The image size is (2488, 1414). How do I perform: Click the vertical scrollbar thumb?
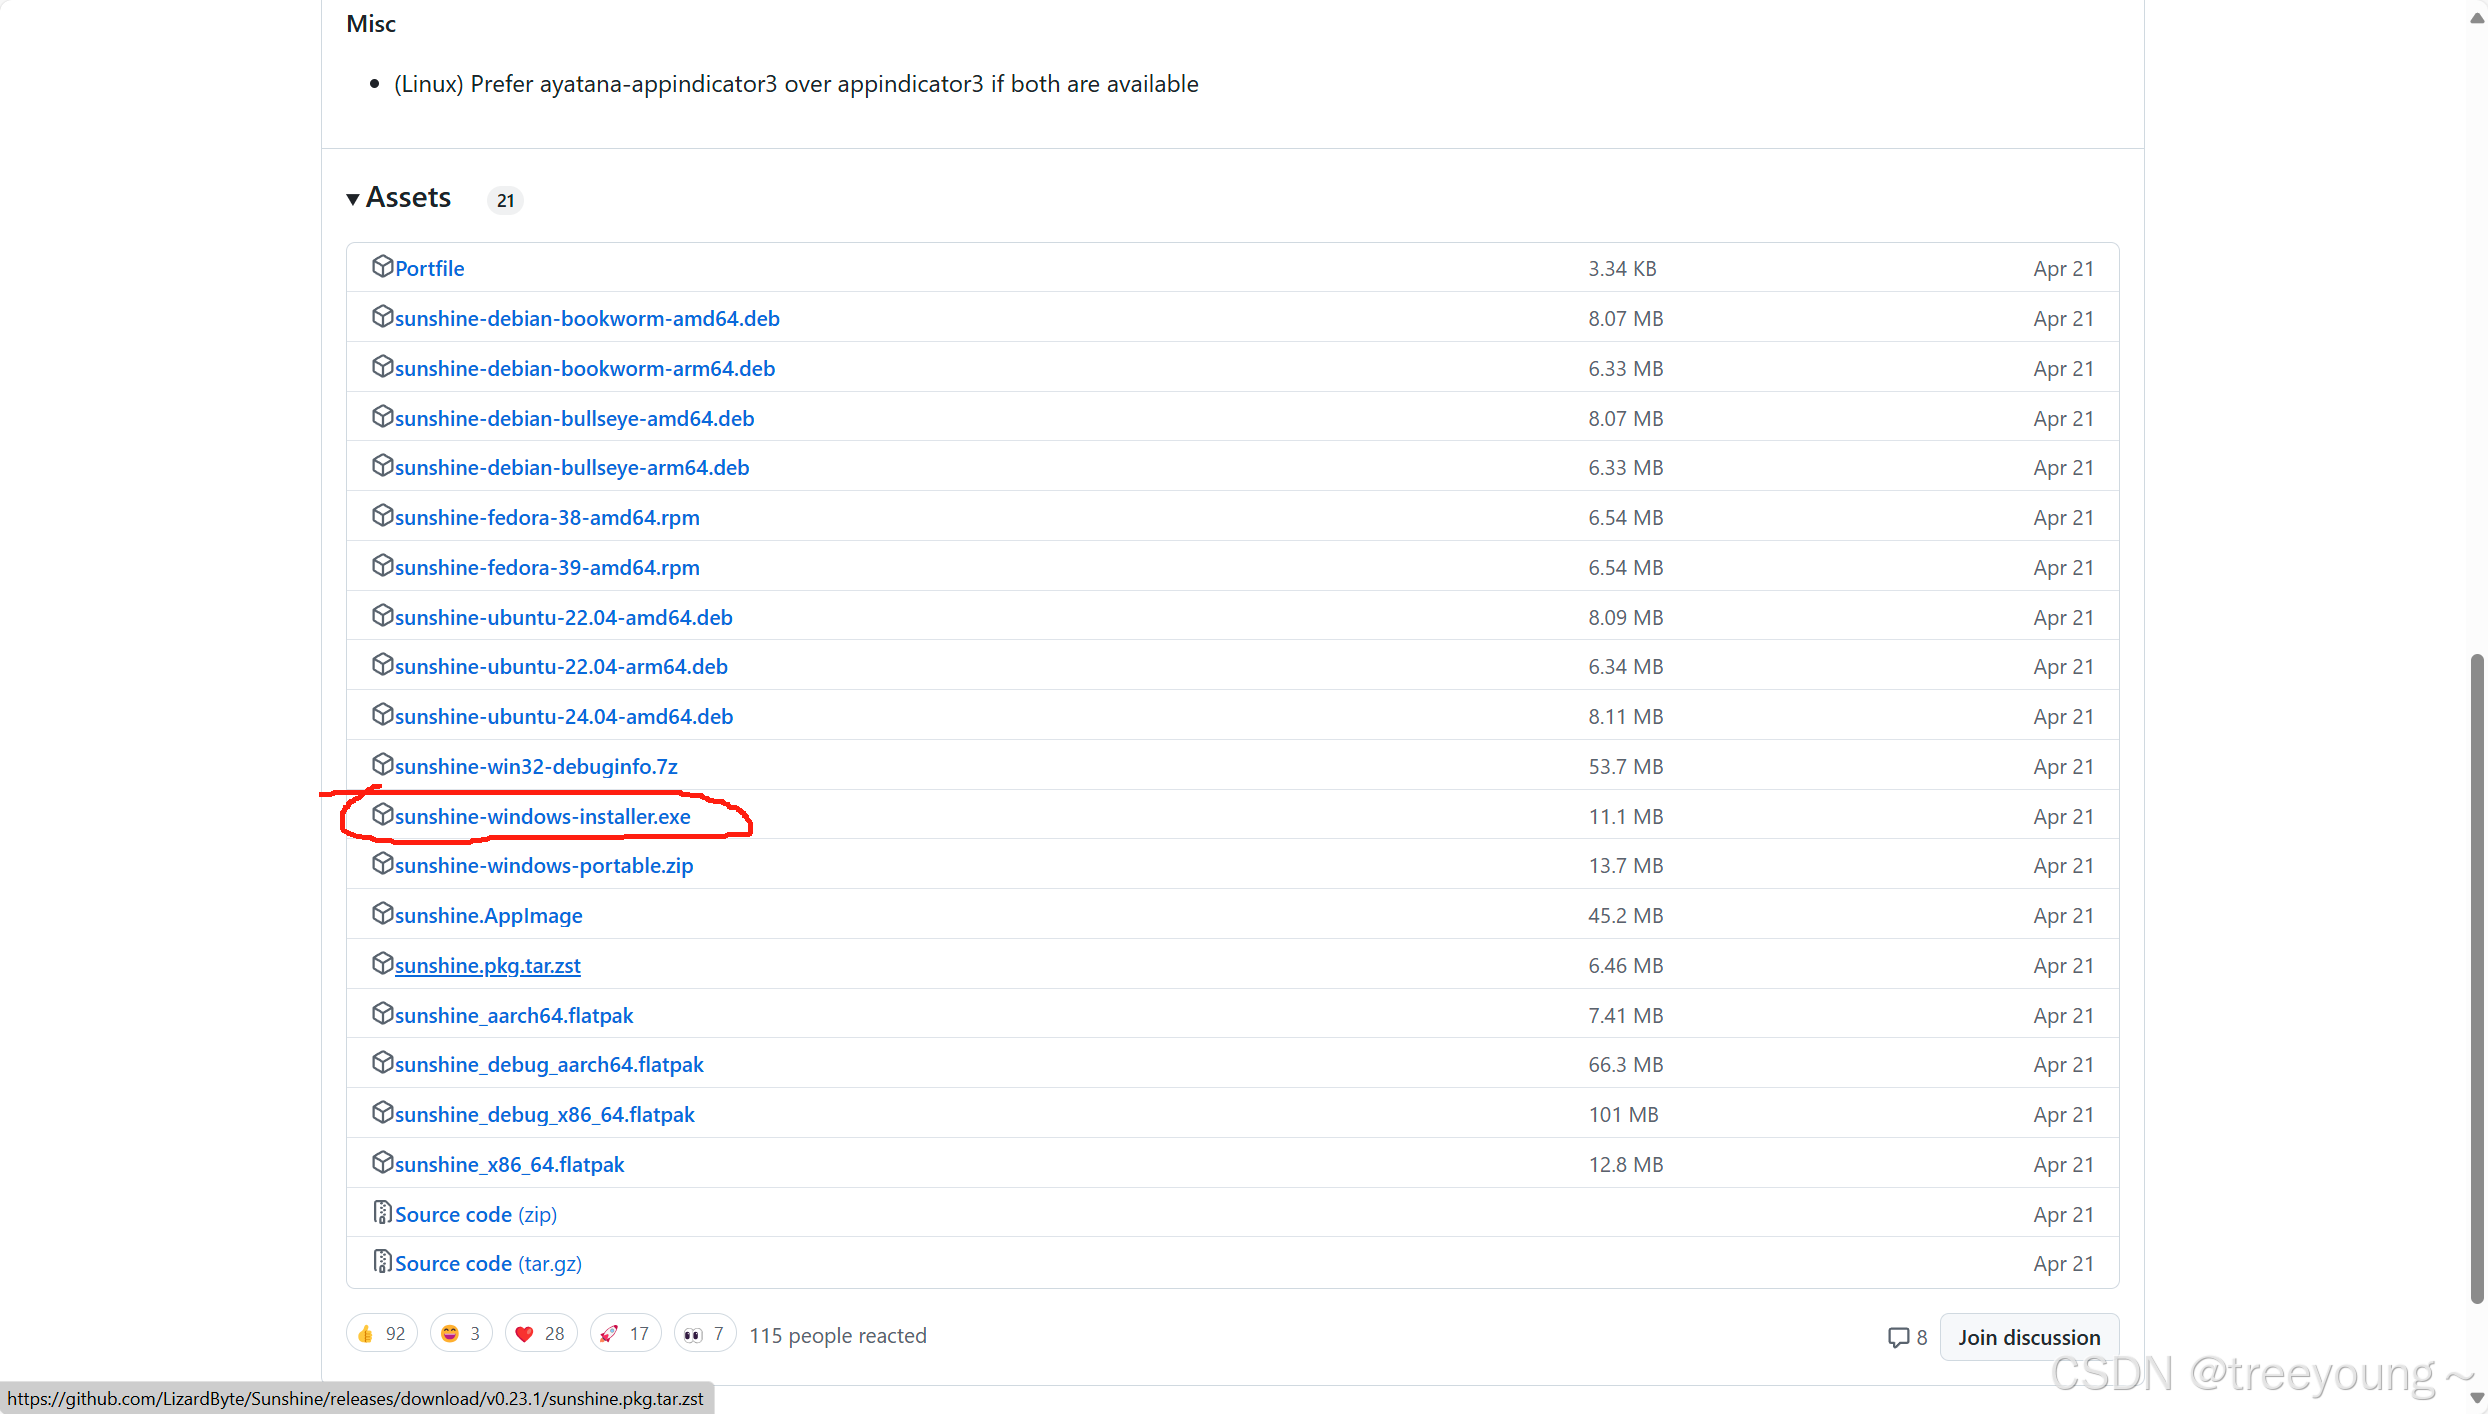coord(2476,978)
